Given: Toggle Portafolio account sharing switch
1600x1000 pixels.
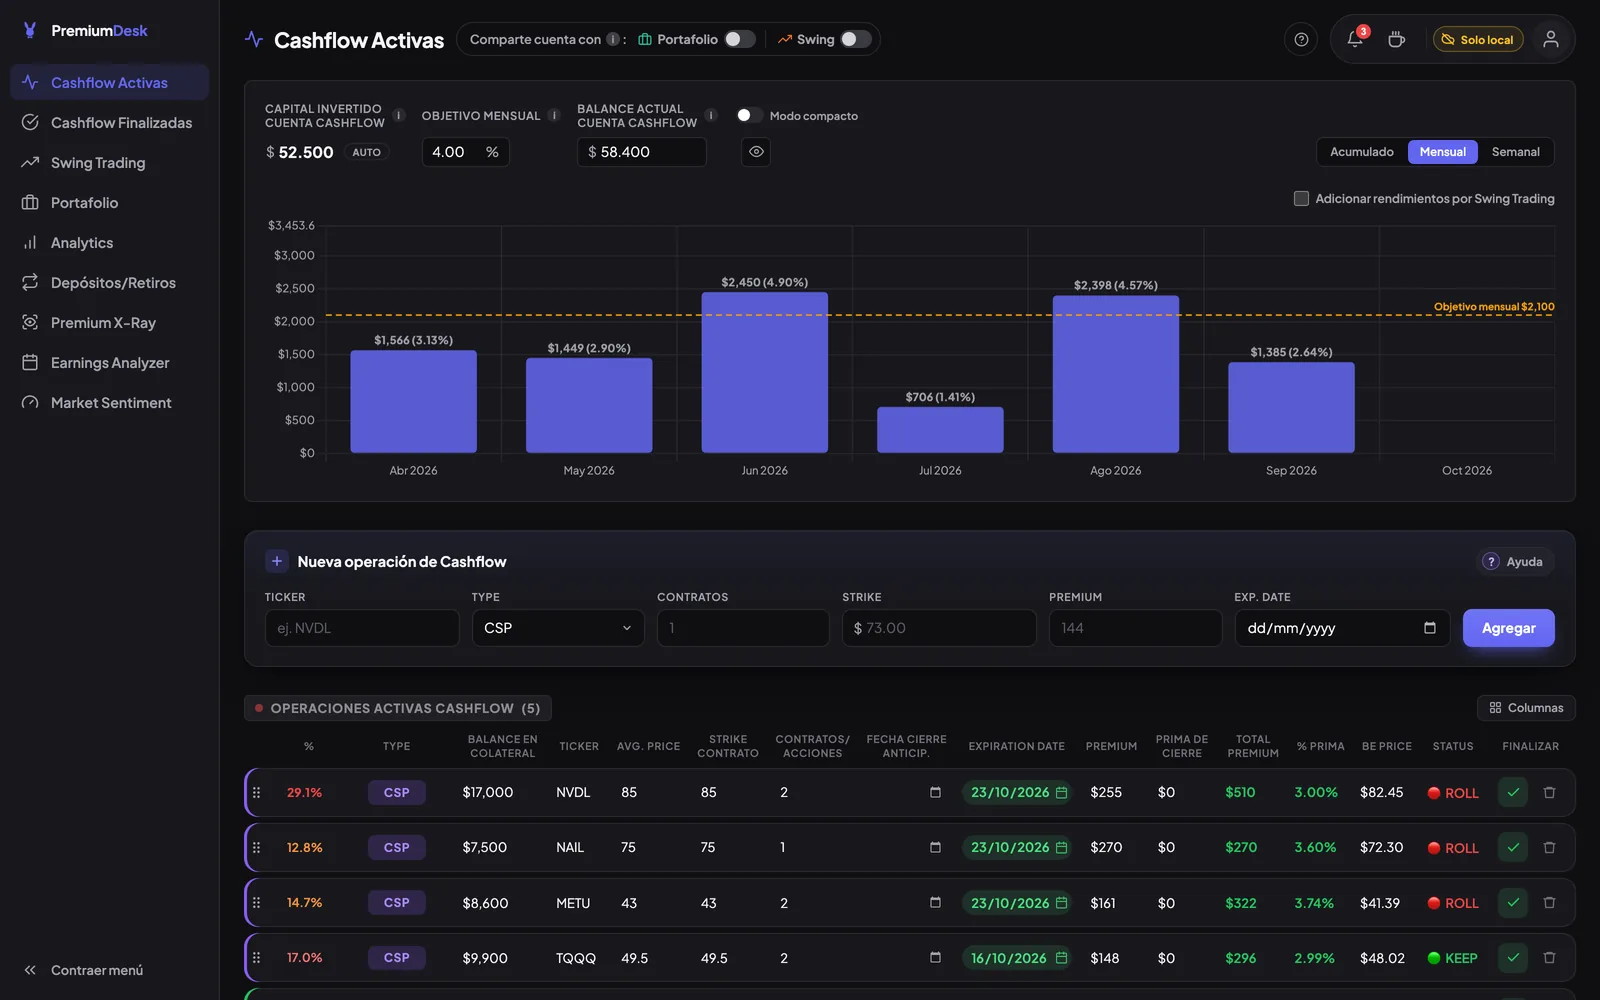Looking at the screenshot, I should (740, 39).
